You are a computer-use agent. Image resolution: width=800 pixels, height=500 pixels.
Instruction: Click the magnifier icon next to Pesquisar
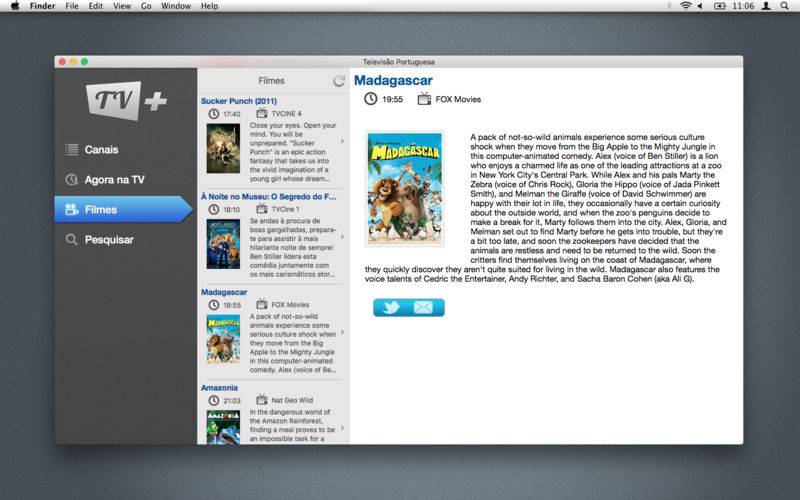pyautogui.click(x=72, y=239)
